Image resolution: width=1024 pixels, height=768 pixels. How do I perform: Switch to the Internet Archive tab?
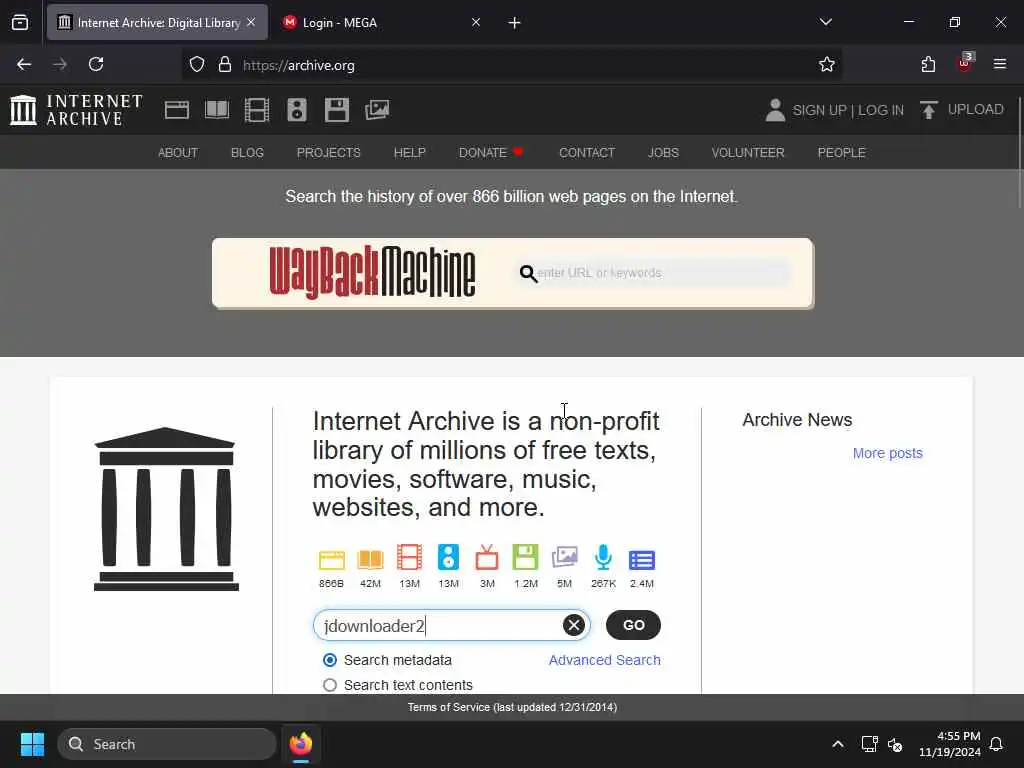coord(157,22)
